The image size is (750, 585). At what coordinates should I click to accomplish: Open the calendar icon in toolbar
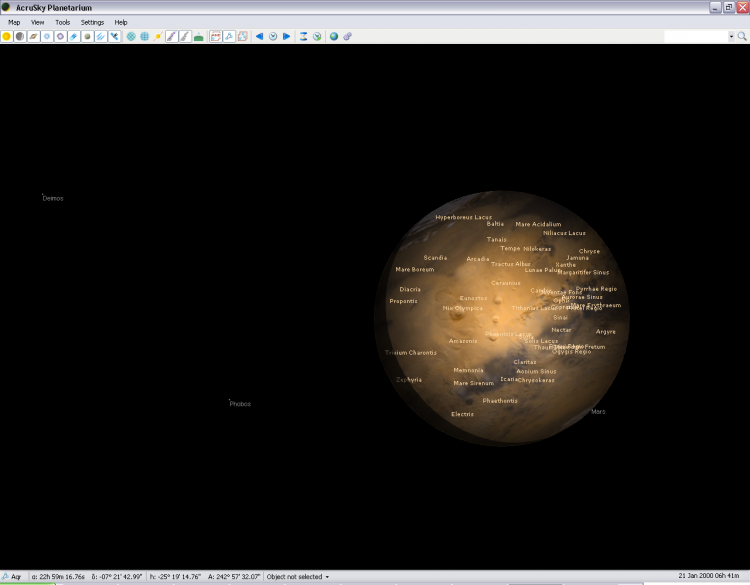pos(216,36)
